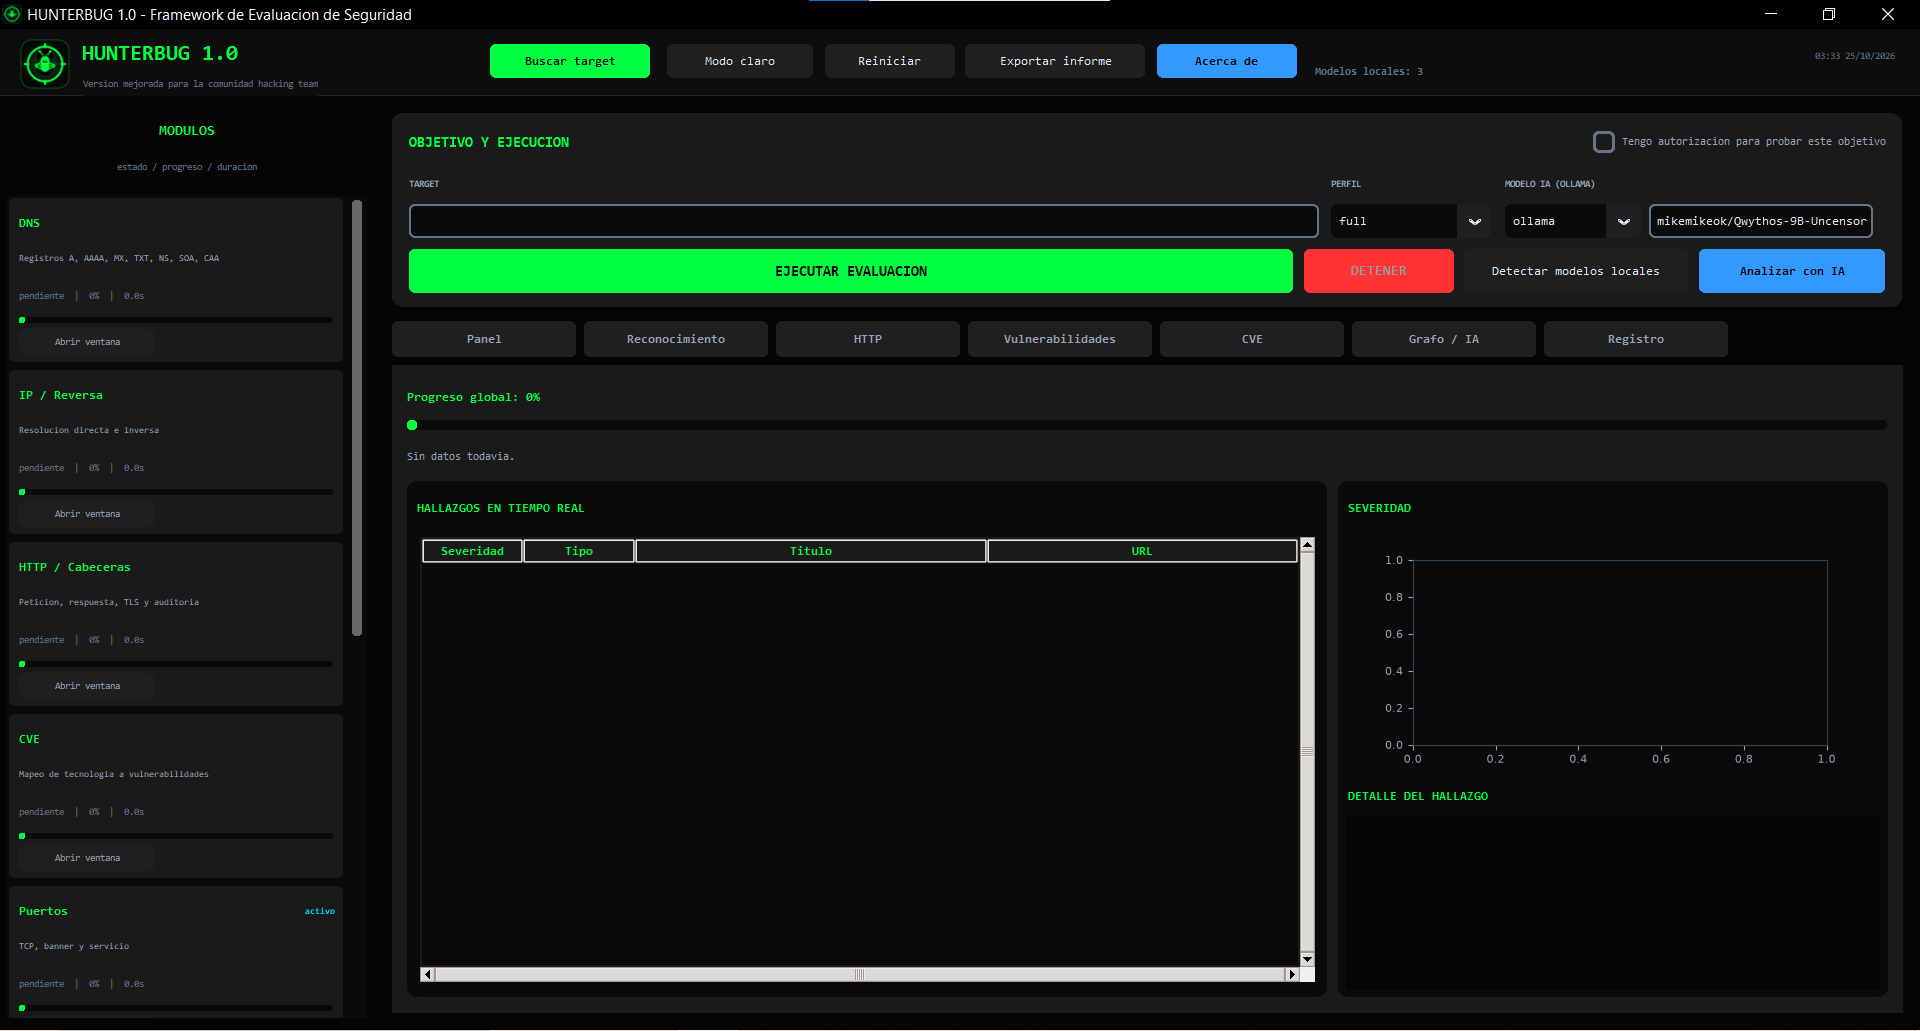
Task: Click the global progress bar
Action: [1147, 425]
